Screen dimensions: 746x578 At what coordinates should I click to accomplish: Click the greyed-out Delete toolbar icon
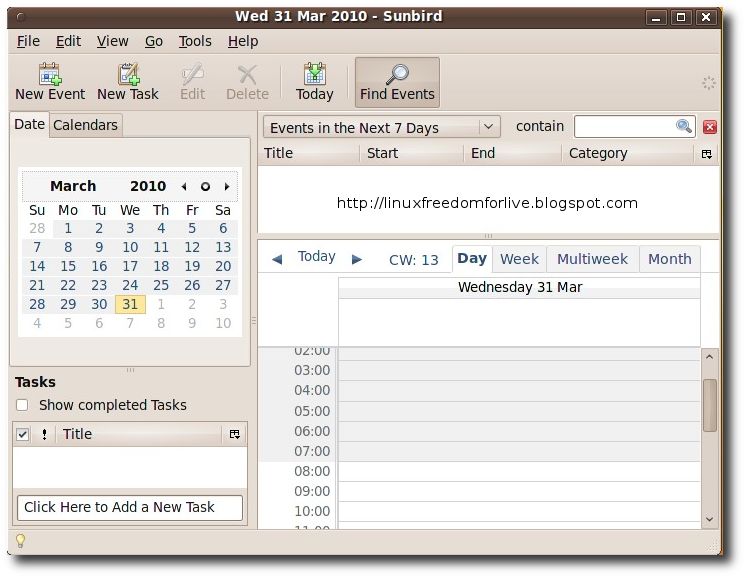click(x=247, y=82)
